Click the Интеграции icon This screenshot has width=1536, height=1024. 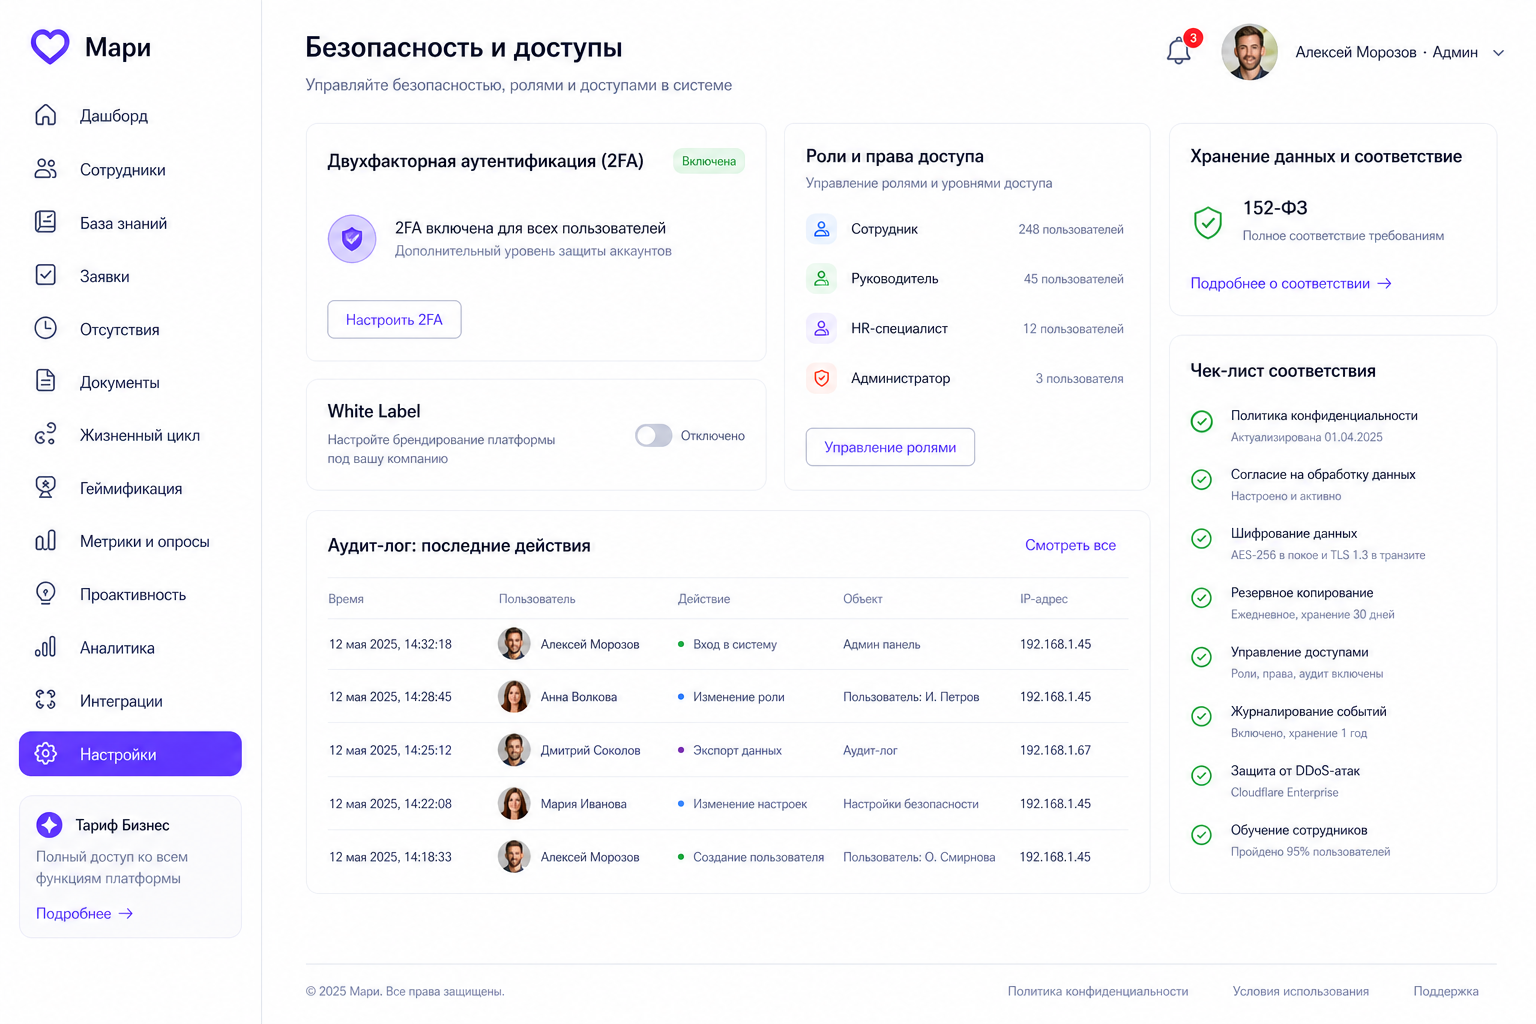coord(46,700)
